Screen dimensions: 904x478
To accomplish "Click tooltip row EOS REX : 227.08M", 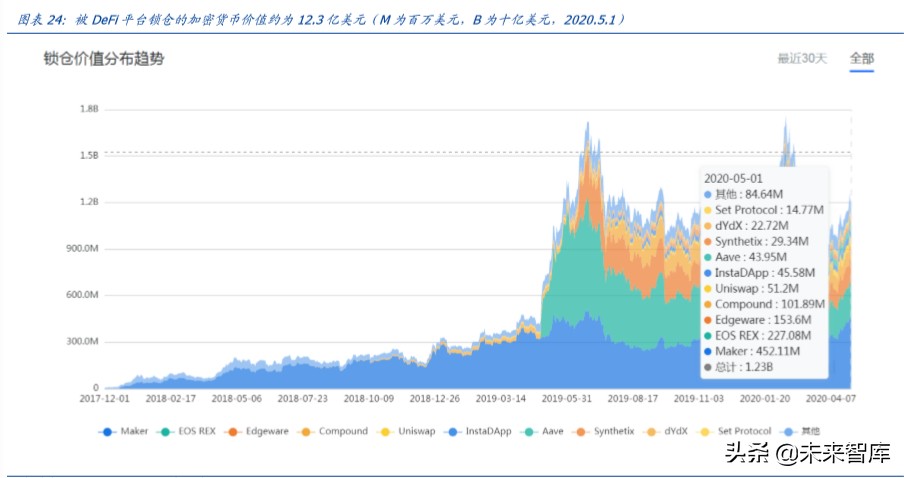I will (x=758, y=335).
